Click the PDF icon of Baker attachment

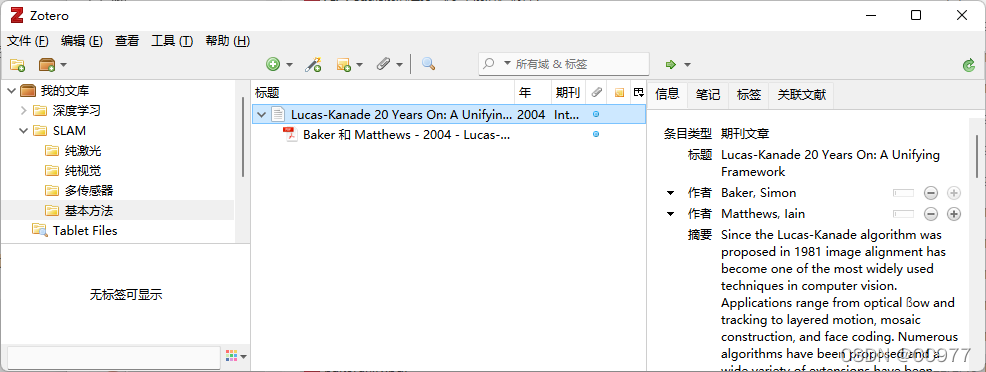point(290,134)
